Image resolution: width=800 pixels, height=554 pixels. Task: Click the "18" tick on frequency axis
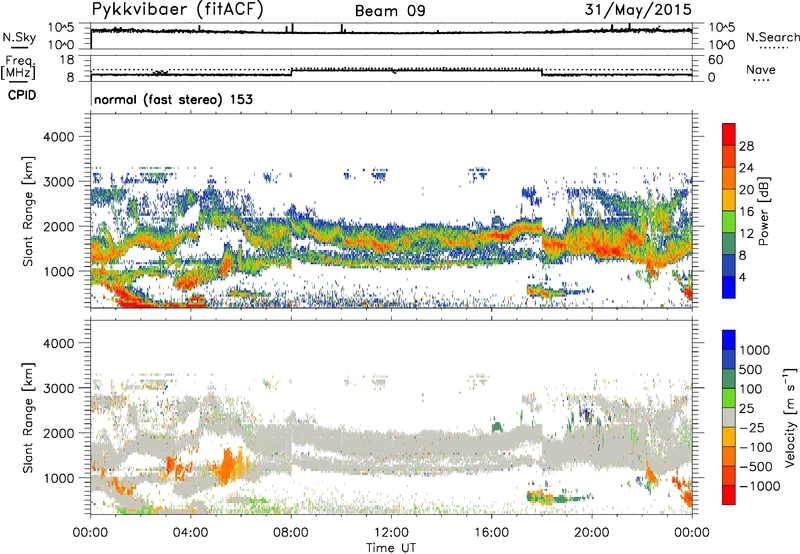67,60
